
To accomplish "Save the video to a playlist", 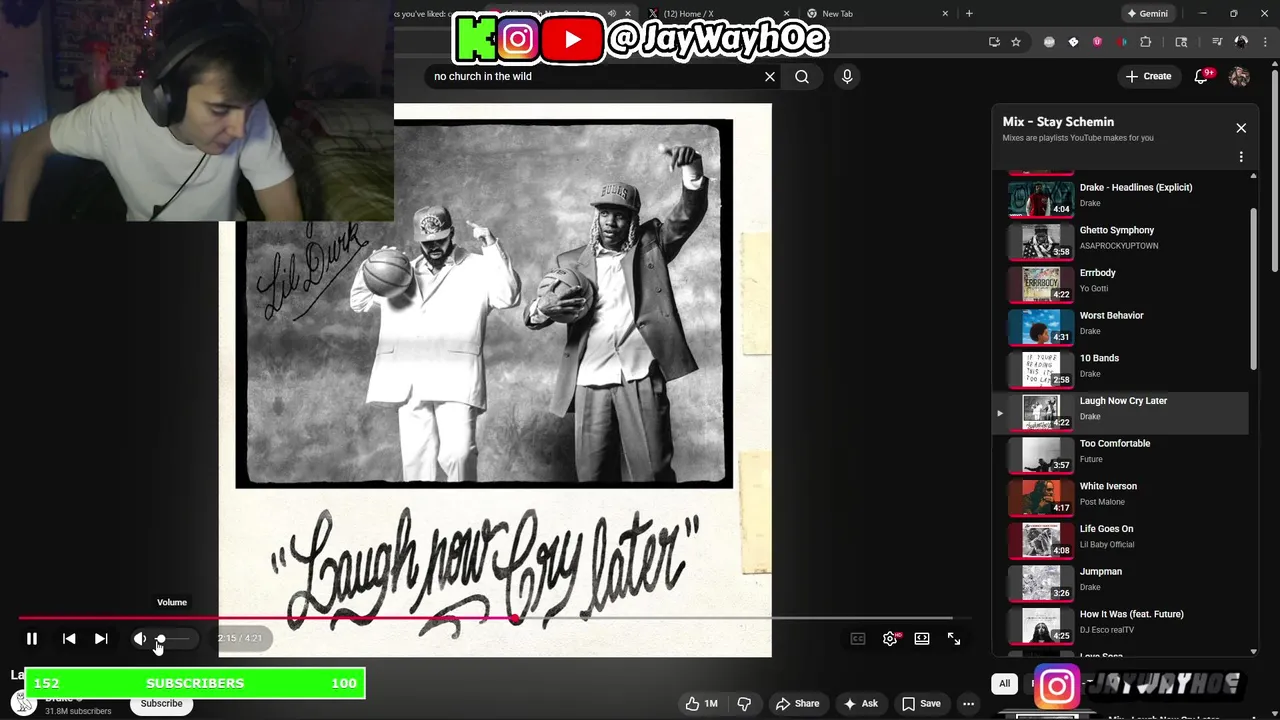I will [922, 704].
